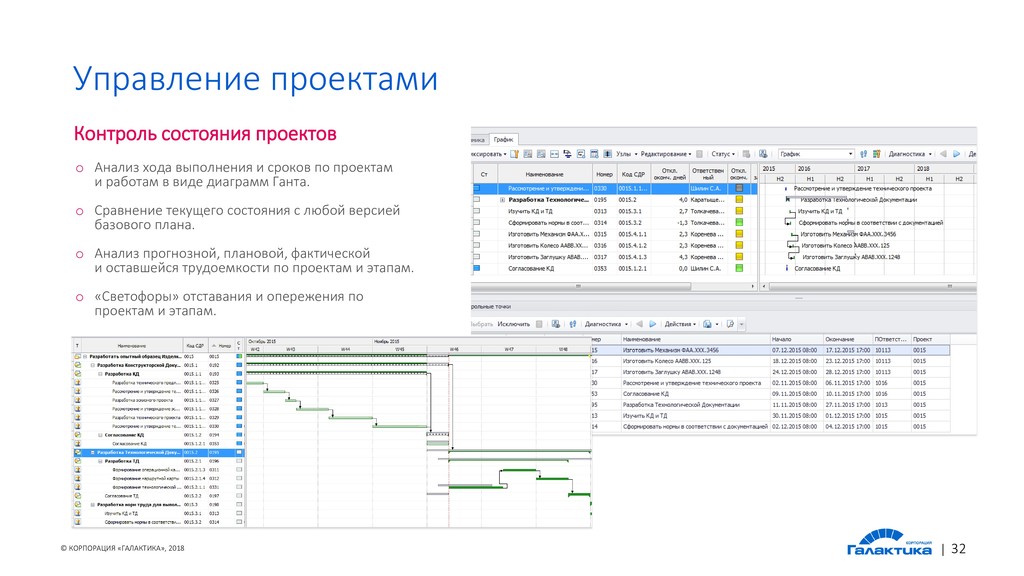Viewport: 1024px width, 576px height.
Task: Click document settings icon at lower toolbar end
Action: [x=730, y=324]
